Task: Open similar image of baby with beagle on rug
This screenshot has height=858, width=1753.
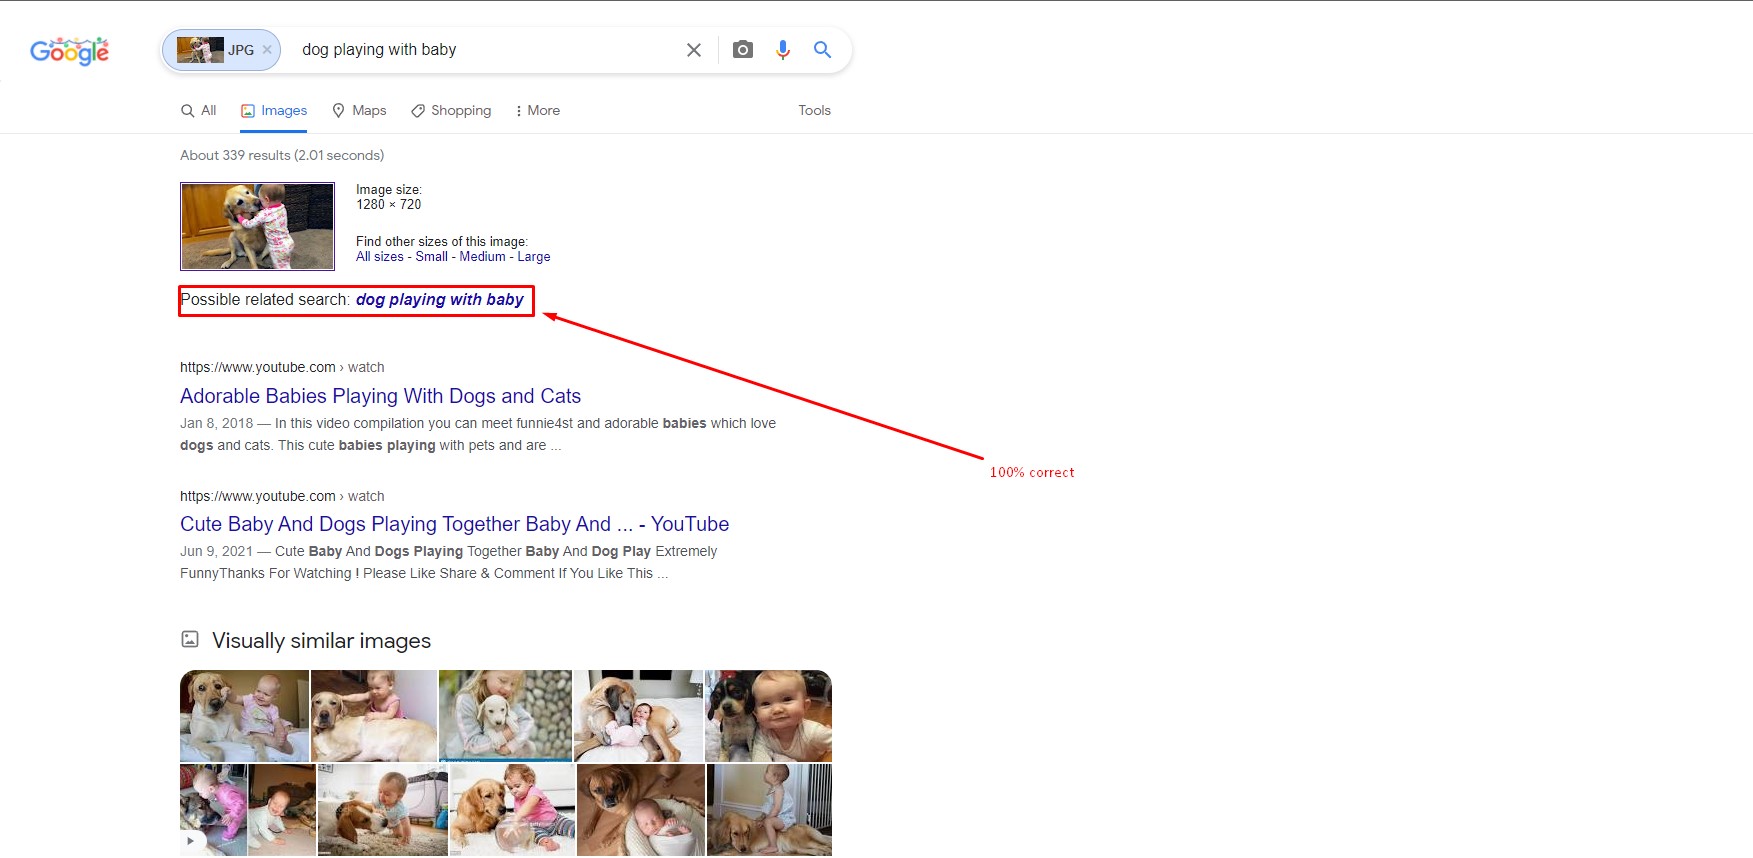Action: [383, 810]
